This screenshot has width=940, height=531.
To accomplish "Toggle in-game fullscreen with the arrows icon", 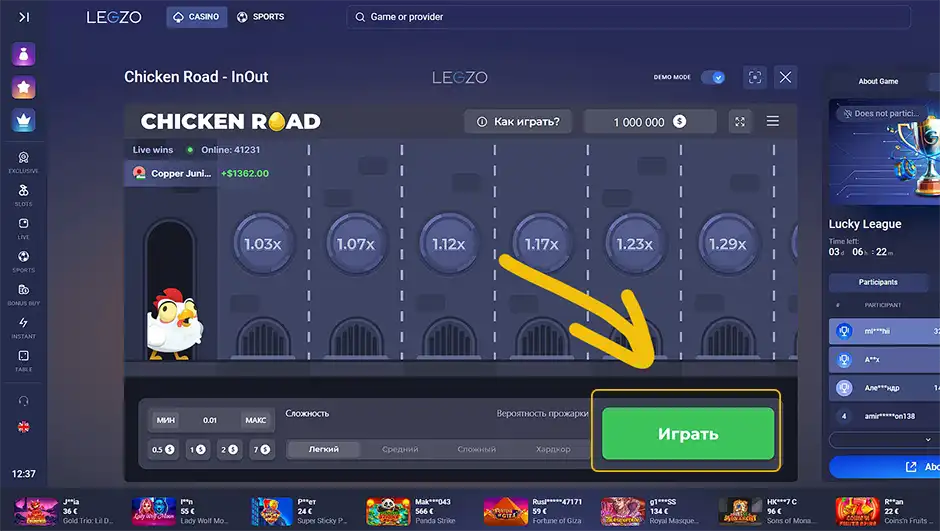I will 740,122.
